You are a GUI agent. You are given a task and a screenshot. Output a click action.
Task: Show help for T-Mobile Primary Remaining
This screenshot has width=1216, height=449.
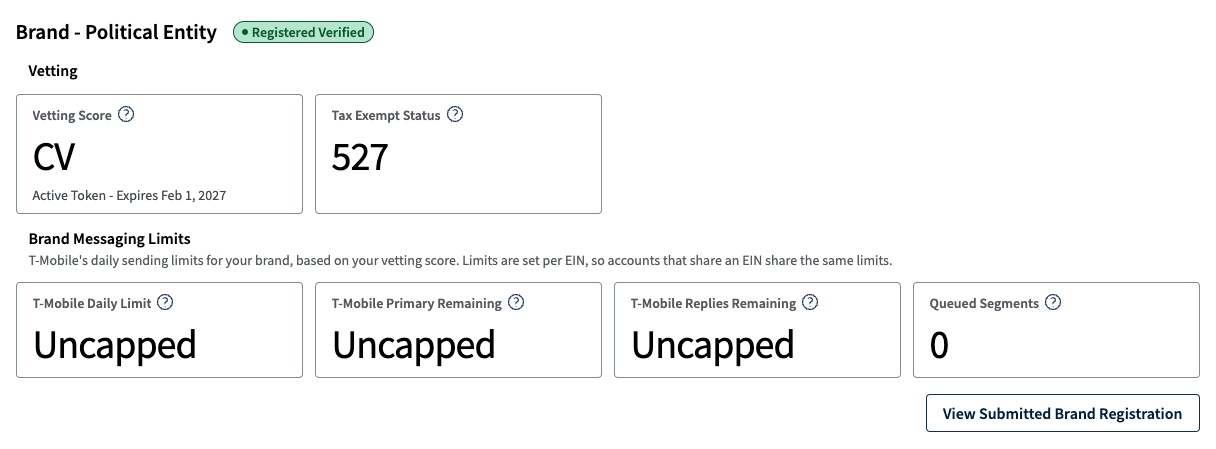[x=516, y=302]
